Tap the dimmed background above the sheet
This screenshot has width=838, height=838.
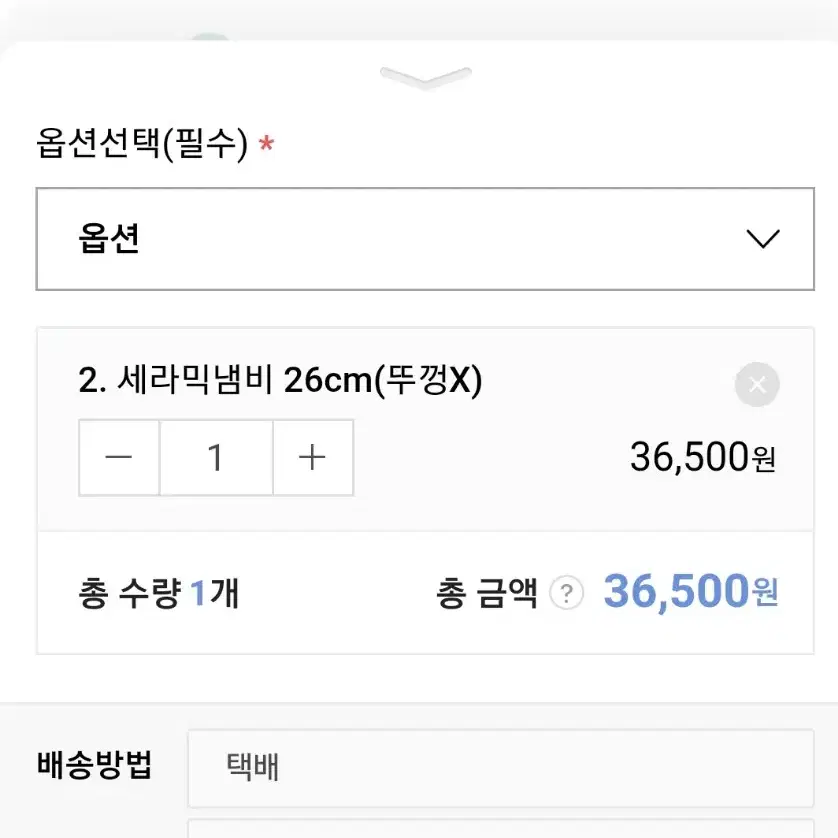pyautogui.click(x=419, y=19)
